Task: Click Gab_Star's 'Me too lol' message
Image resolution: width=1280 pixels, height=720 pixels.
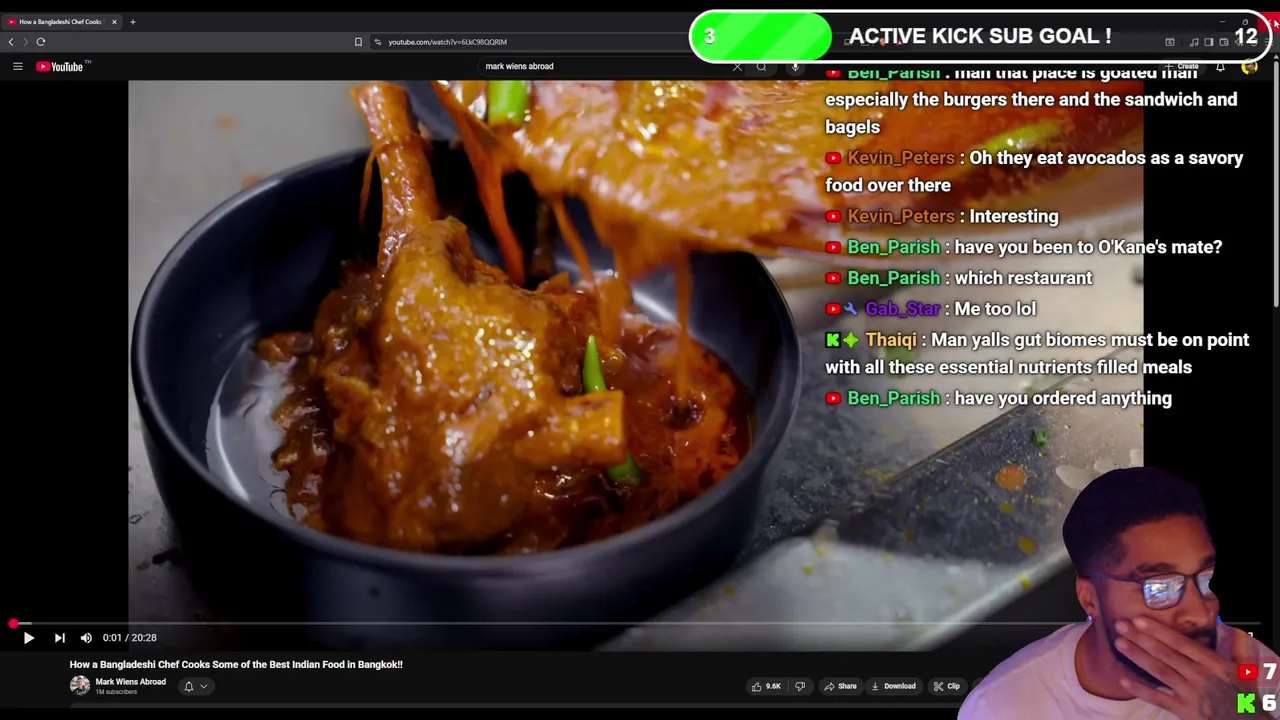Action: click(x=931, y=309)
